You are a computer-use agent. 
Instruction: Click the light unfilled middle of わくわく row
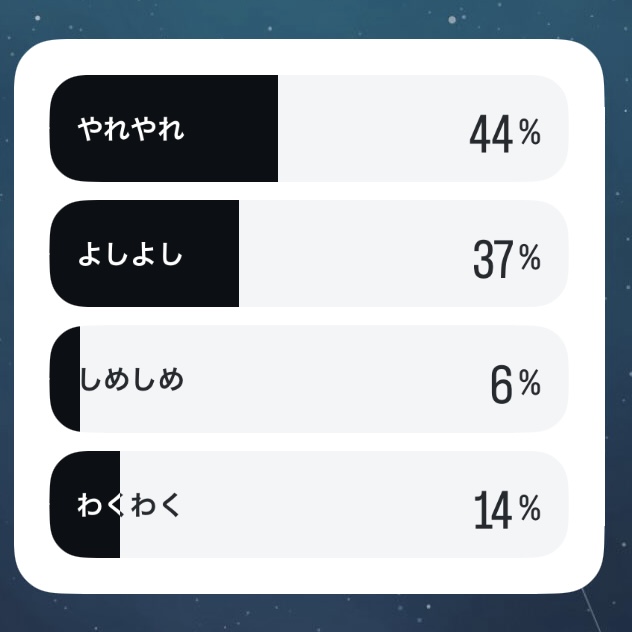tap(322, 505)
